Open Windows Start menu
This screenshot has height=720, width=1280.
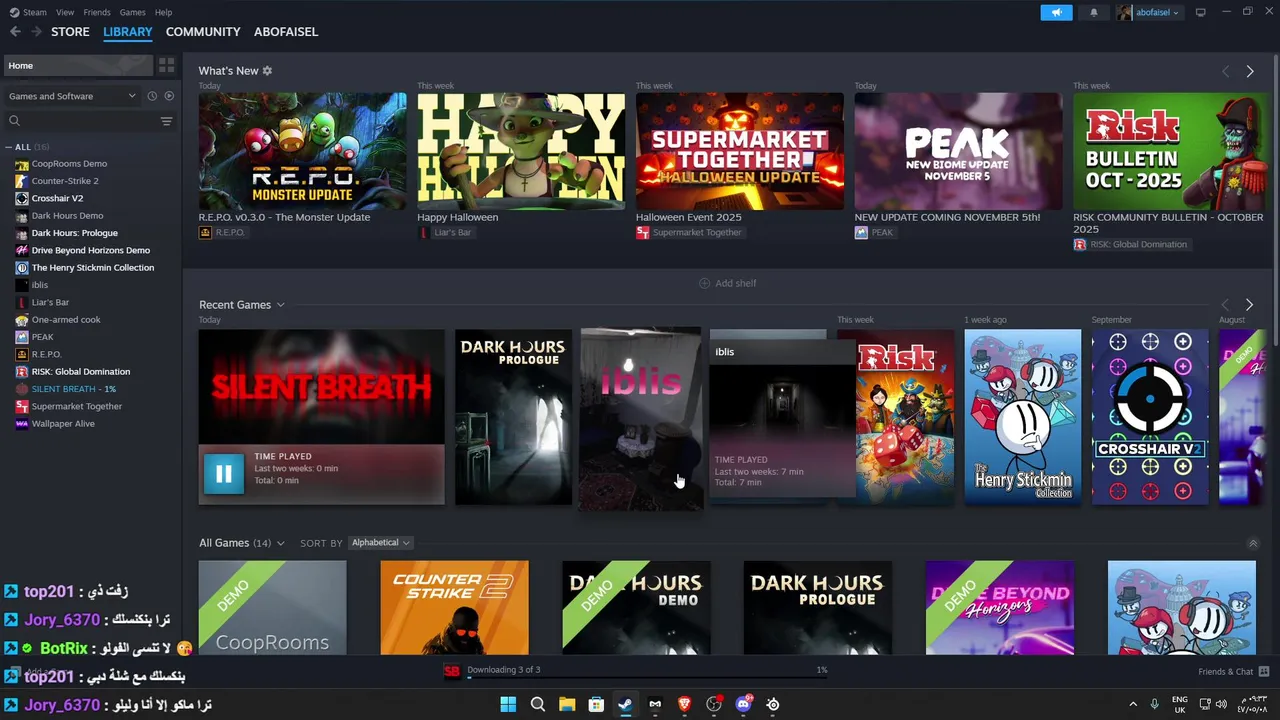(508, 704)
